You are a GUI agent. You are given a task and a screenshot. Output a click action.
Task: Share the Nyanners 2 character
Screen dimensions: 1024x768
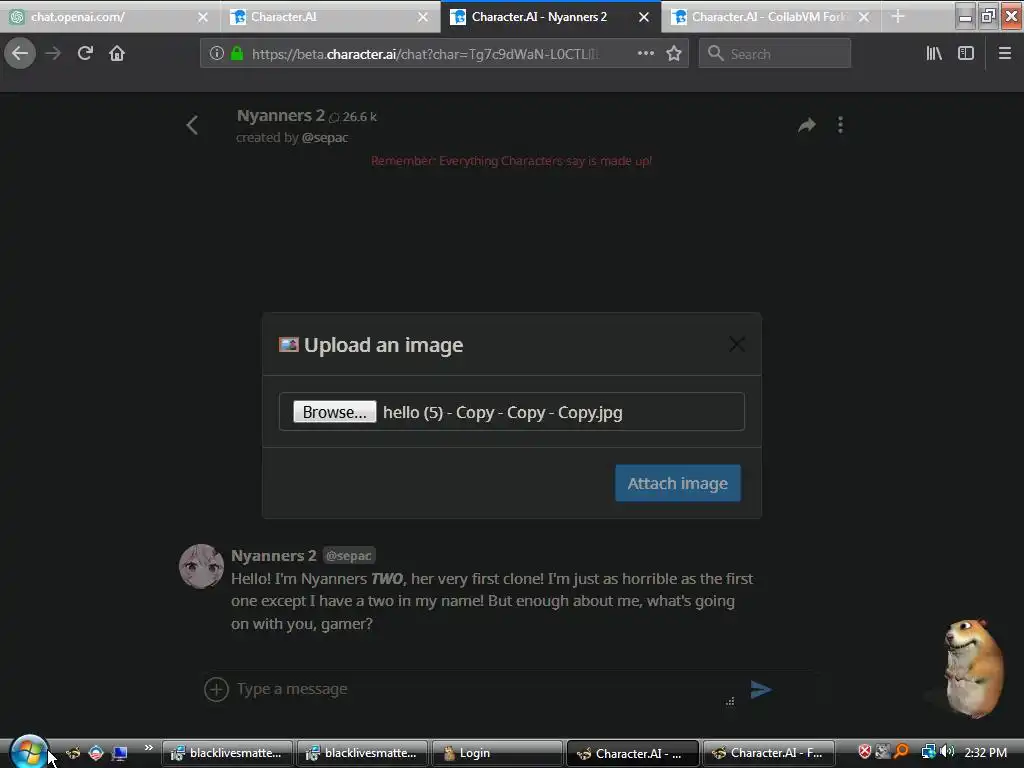tap(807, 125)
